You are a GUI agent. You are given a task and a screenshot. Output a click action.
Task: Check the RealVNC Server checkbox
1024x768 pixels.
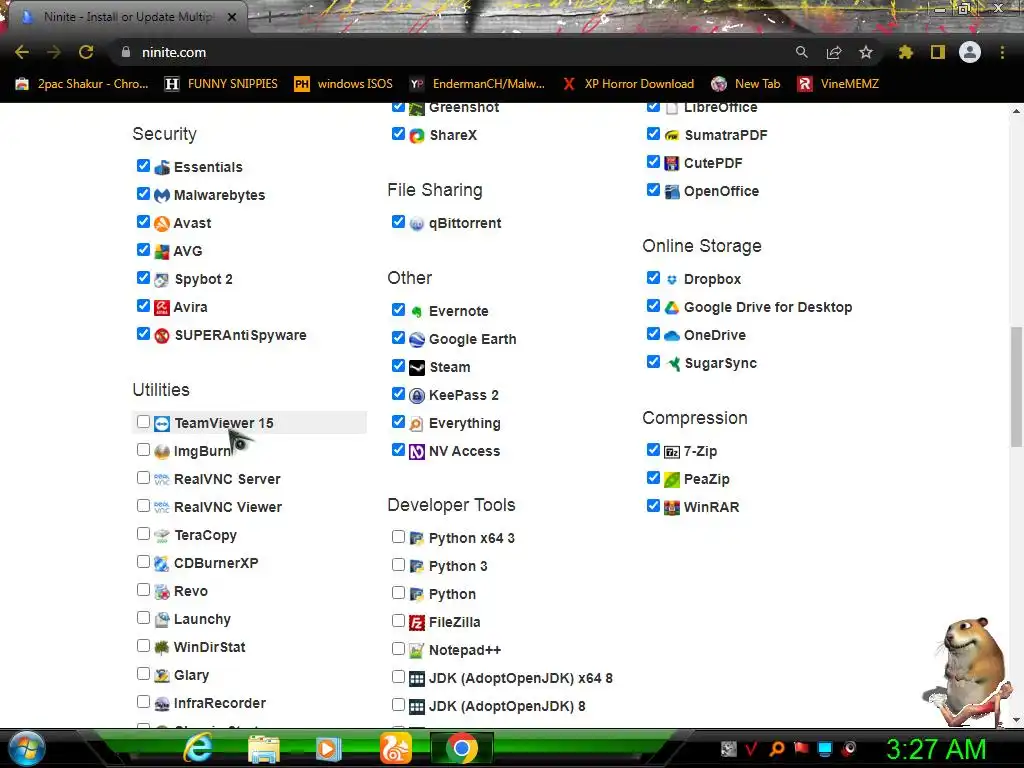[x=144, y=477]
